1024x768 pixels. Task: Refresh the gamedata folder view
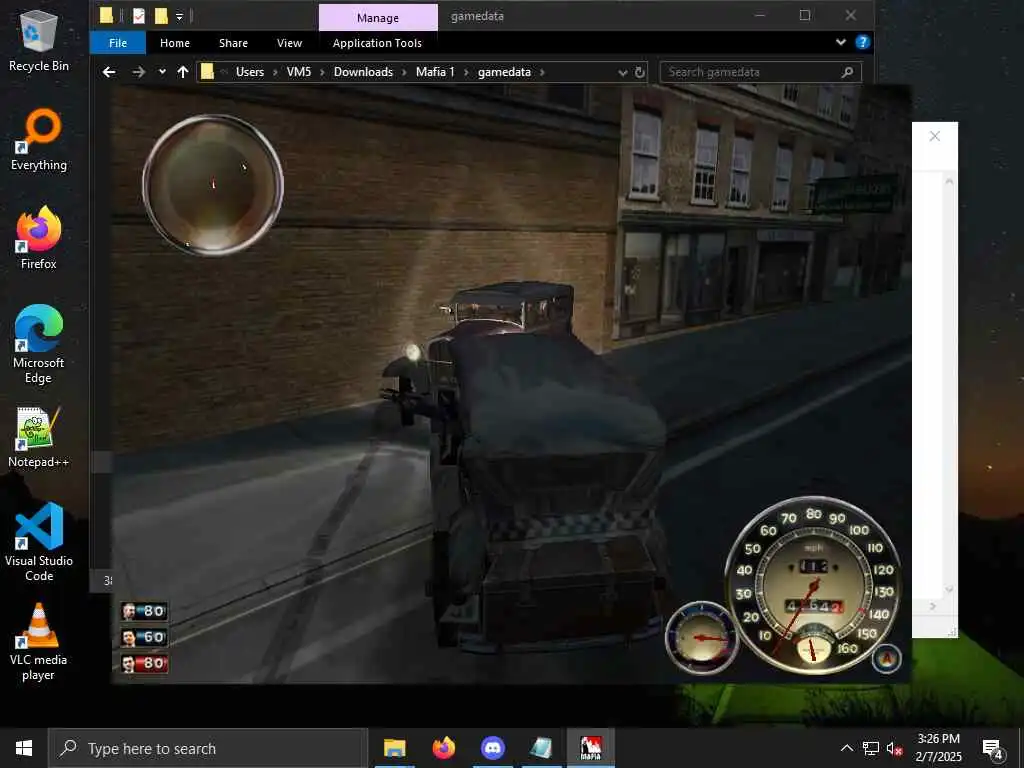pyautogui.click(x=640, y=72)
